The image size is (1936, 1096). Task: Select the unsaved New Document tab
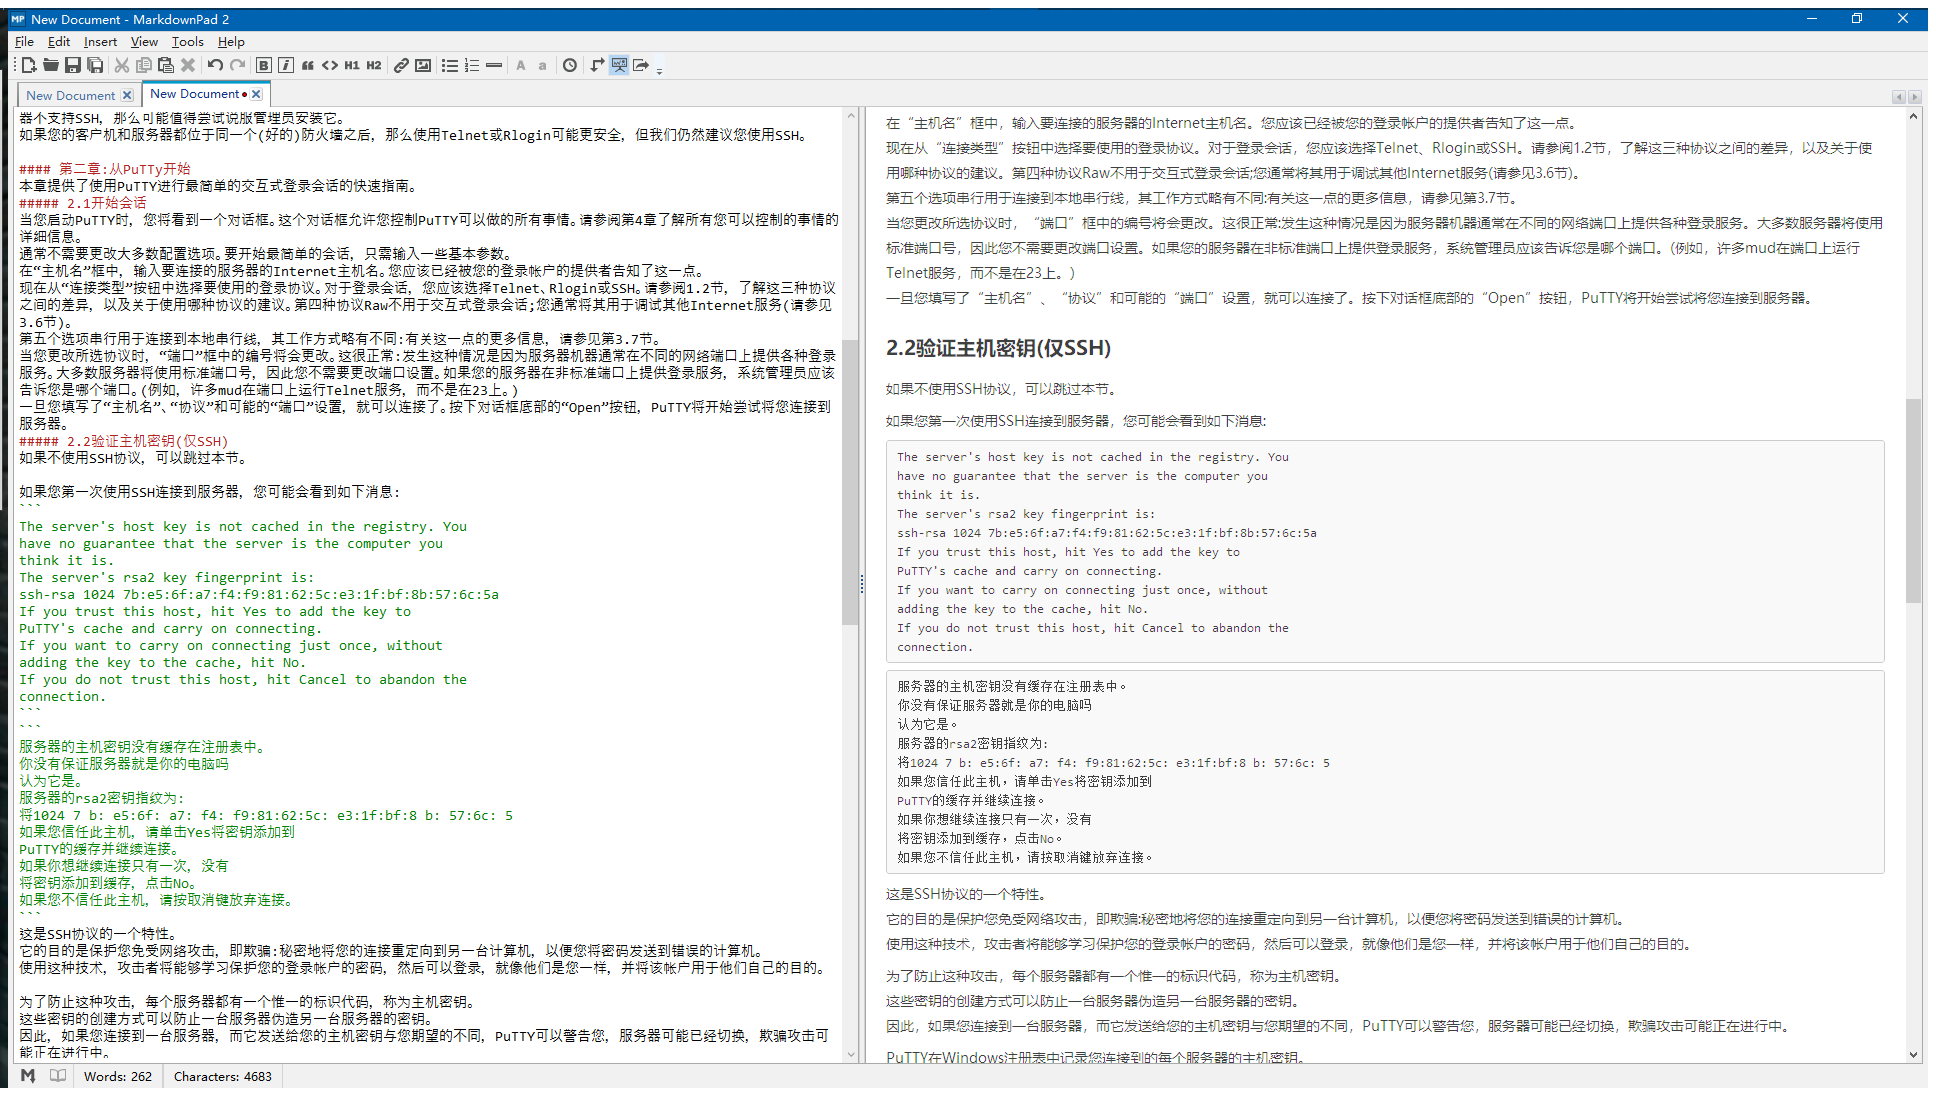[x=195, y=94]
